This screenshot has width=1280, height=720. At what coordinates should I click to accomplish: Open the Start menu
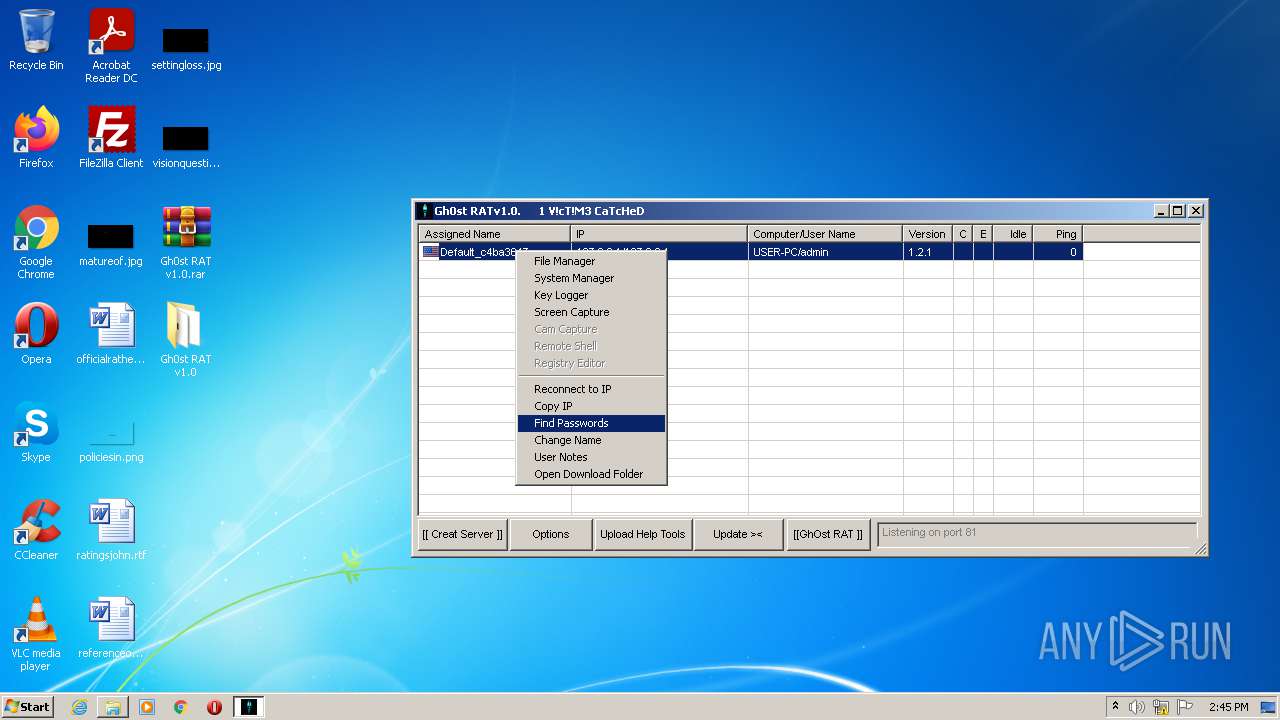[x=28, y=707]
